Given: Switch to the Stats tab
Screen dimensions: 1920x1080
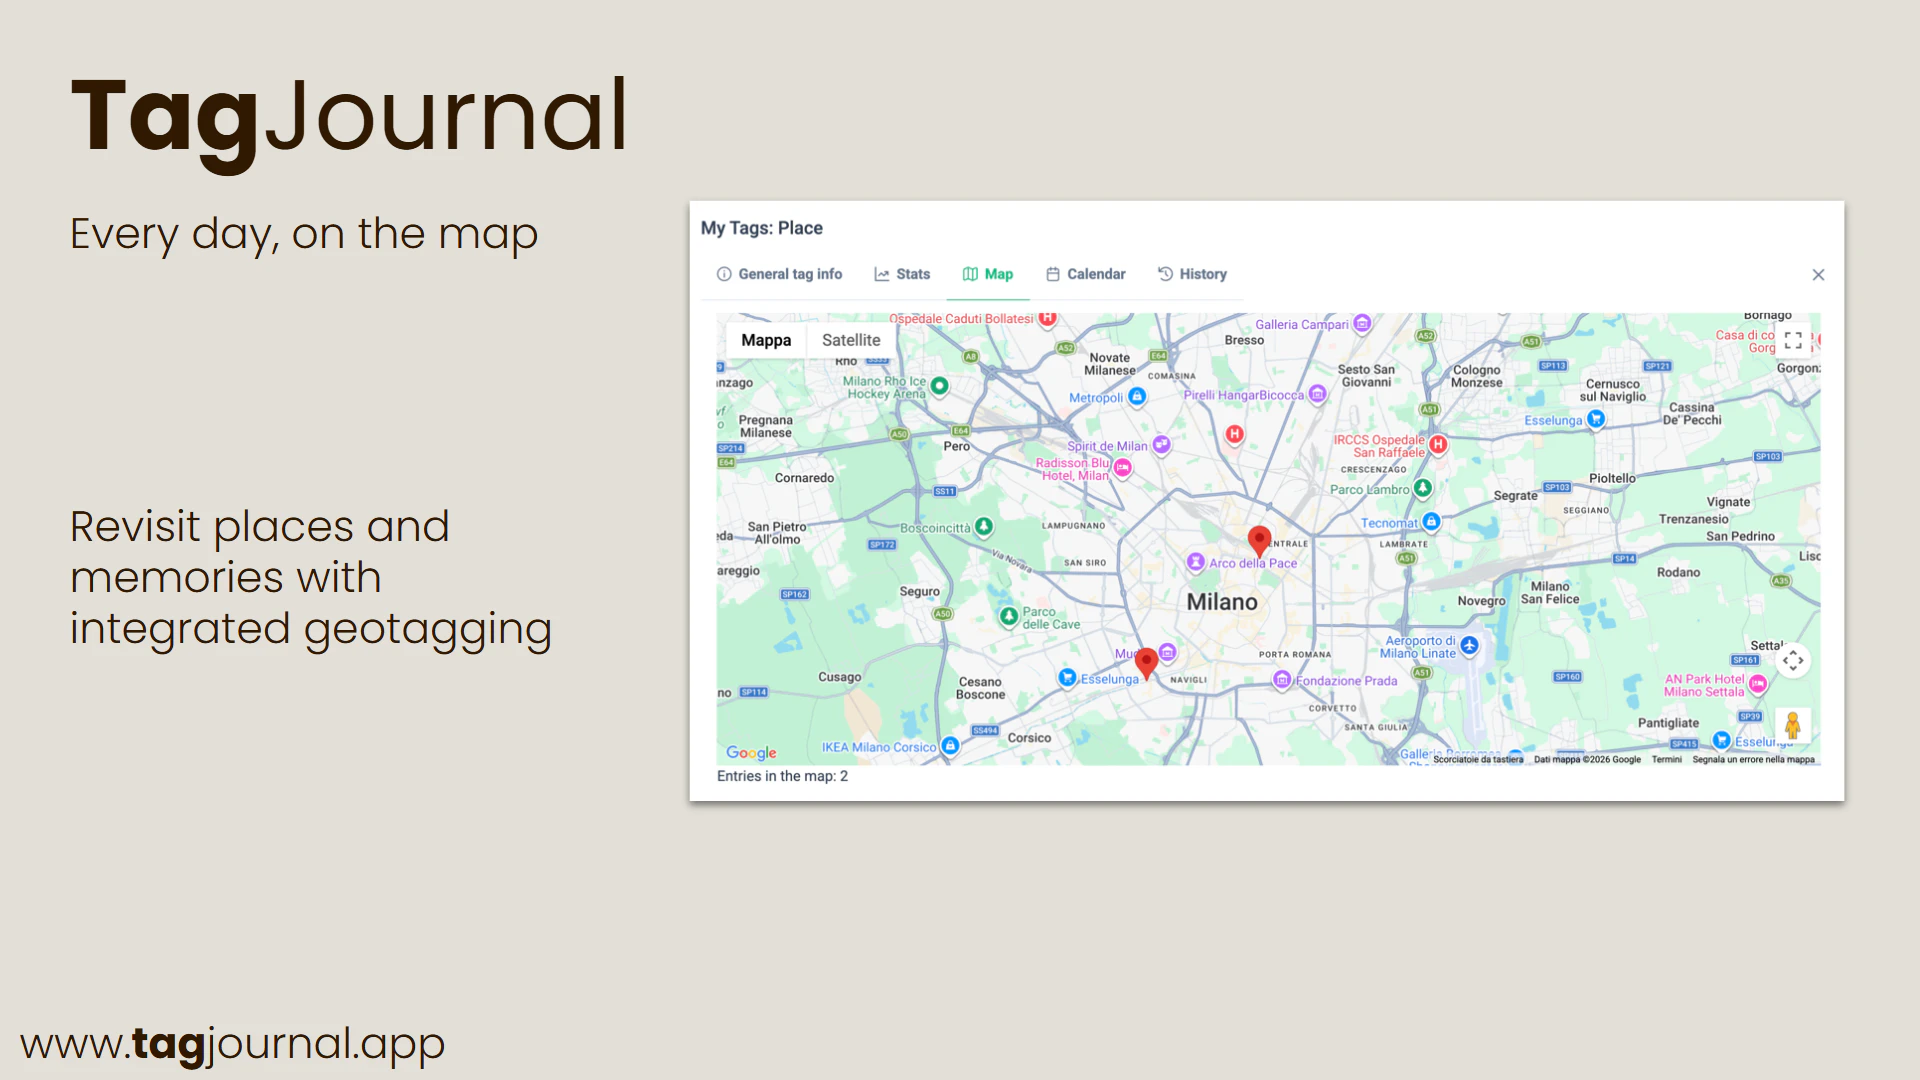Looking at the screenshot, I should point(902,274).
